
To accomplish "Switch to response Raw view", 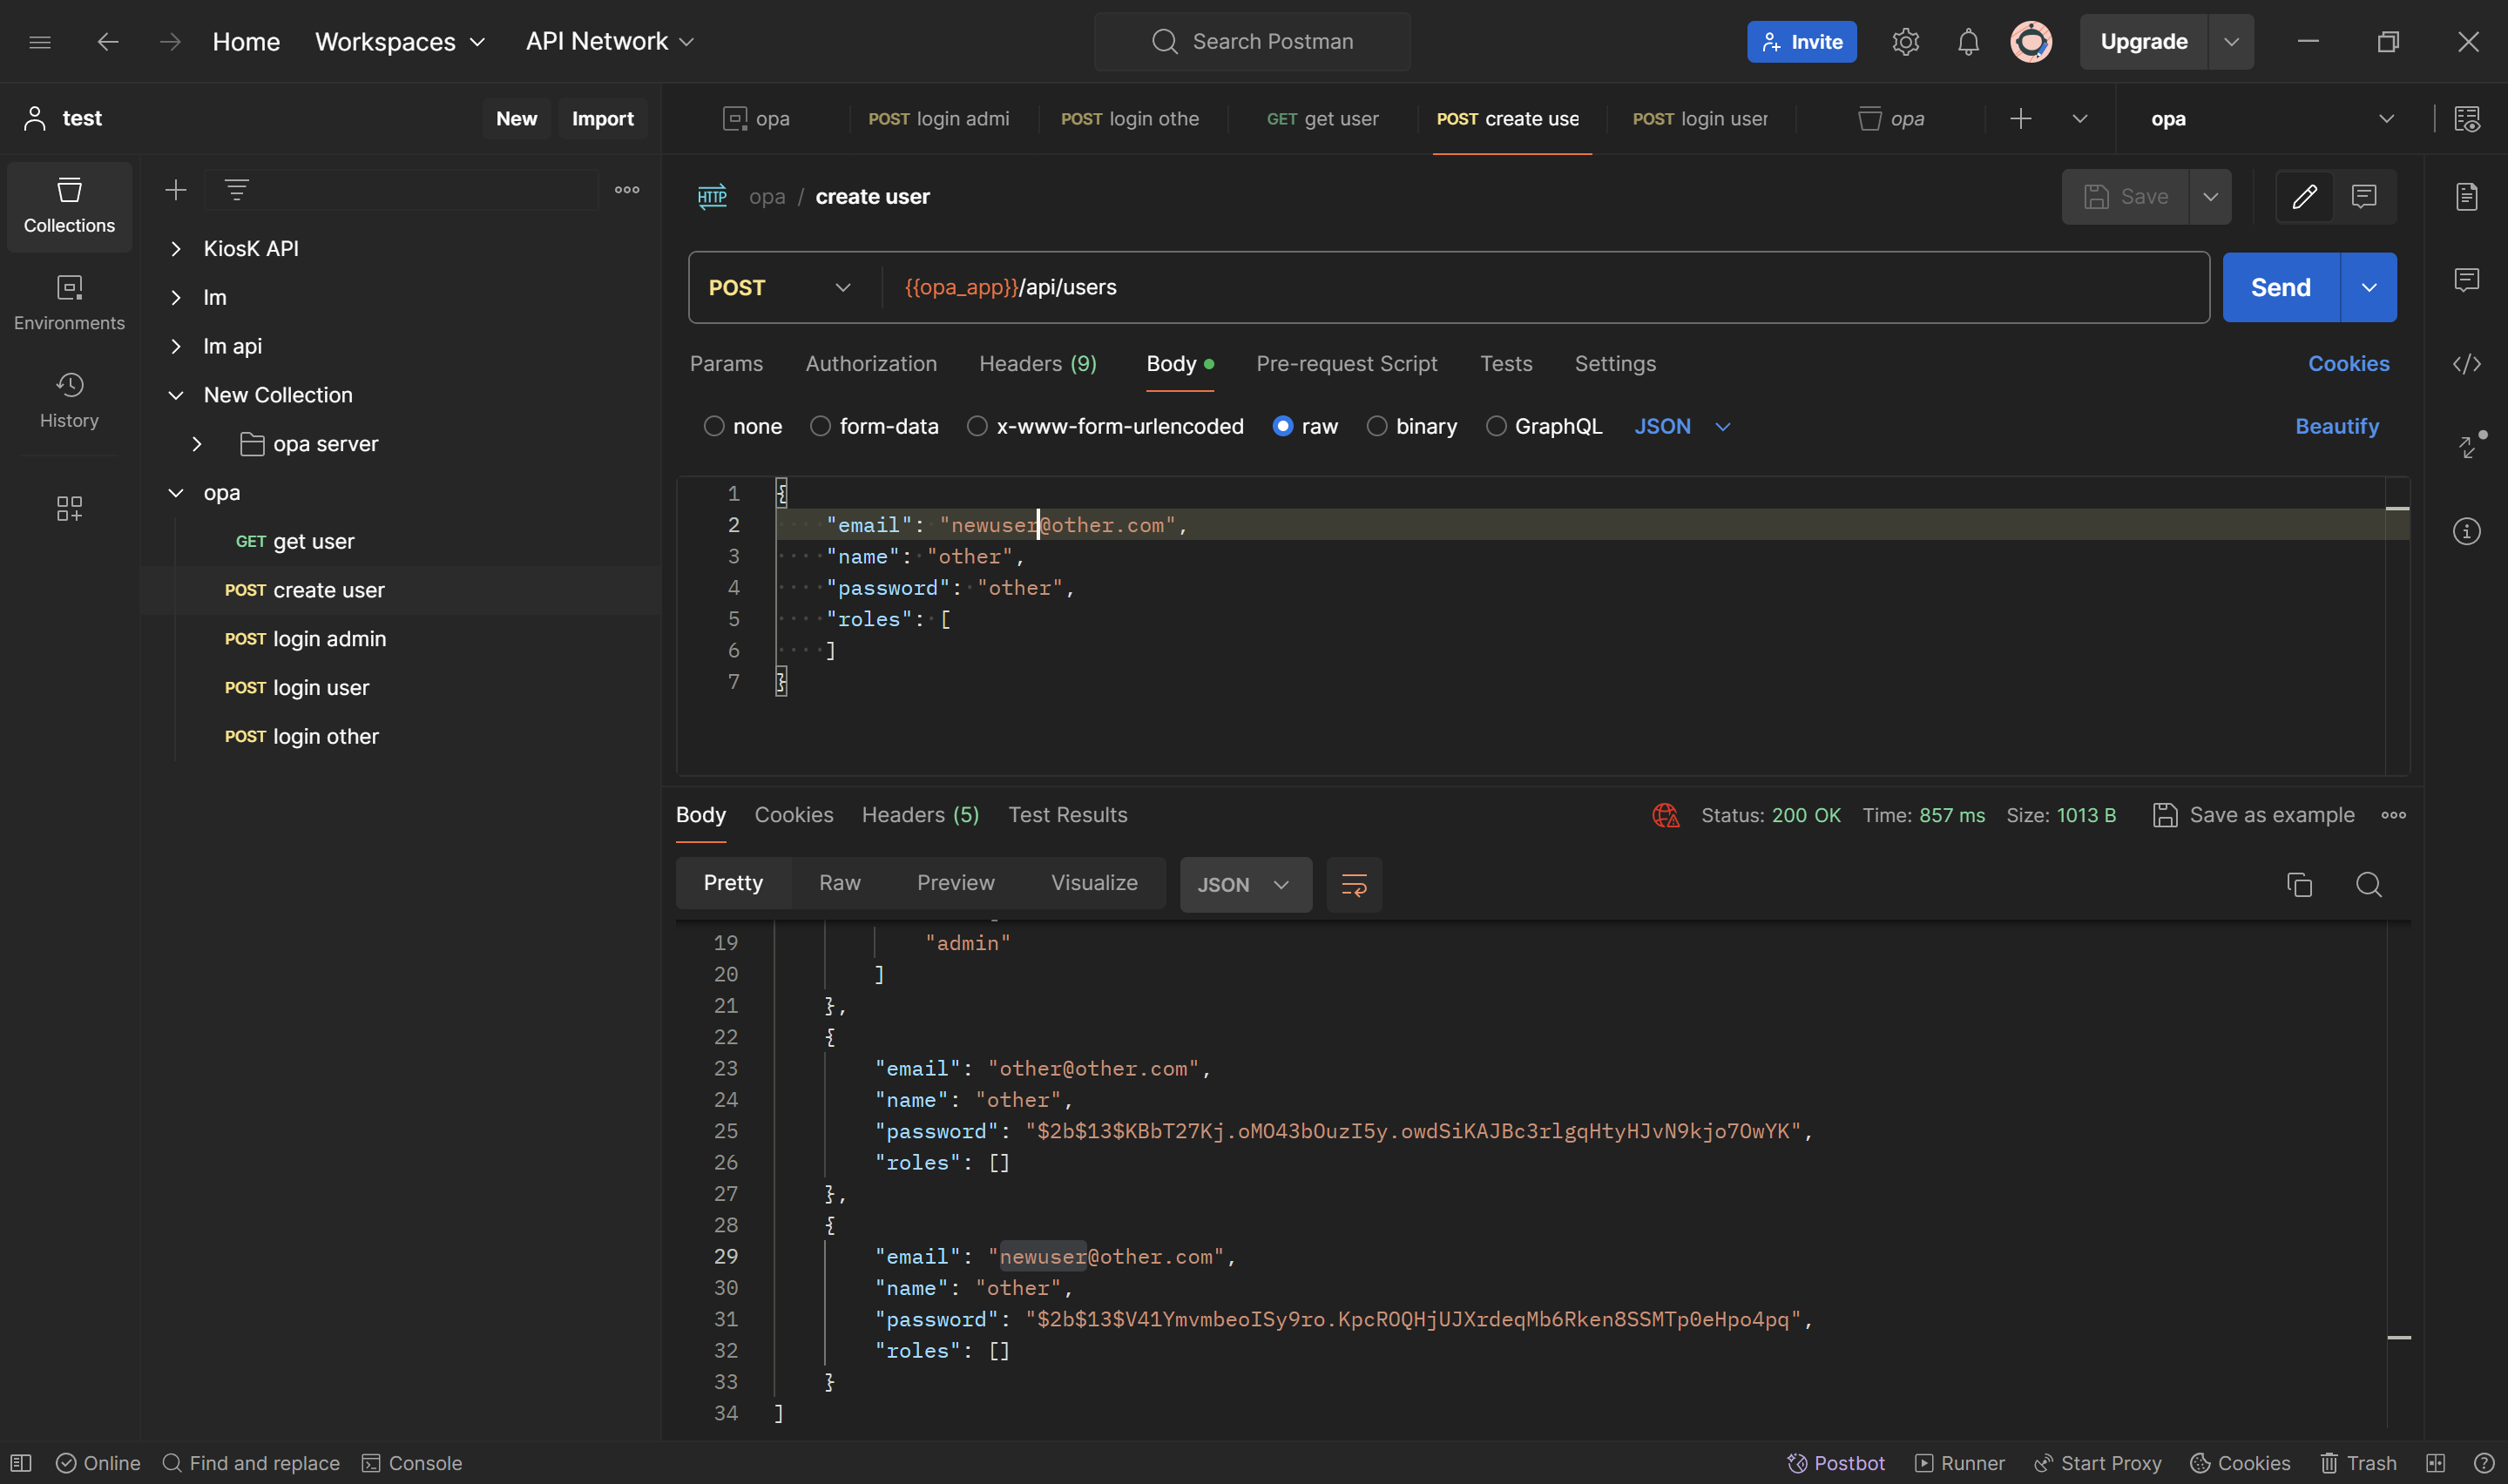I will (x=839, y=883).
